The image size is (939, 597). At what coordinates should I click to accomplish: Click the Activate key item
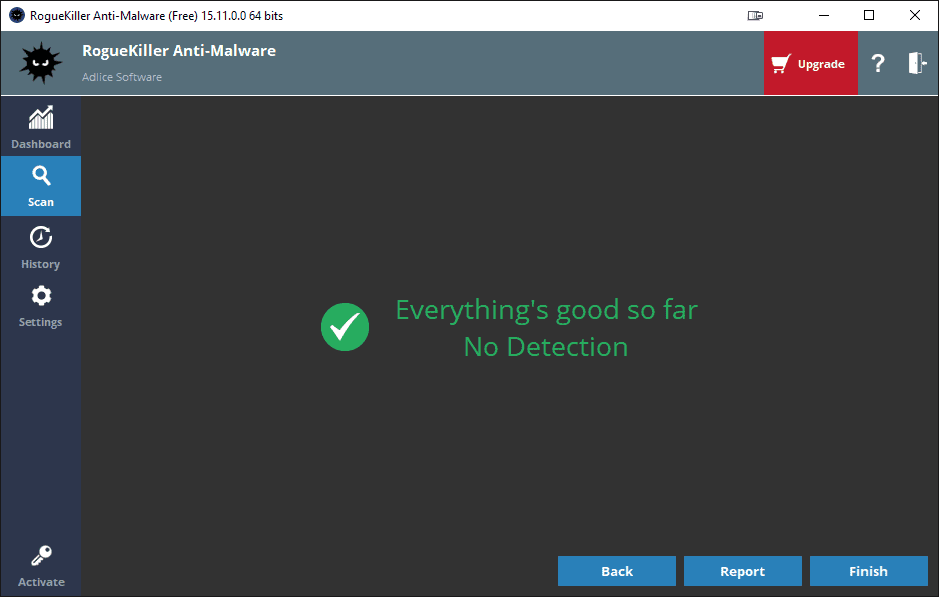pyautogui.click(x=41, y=566)
